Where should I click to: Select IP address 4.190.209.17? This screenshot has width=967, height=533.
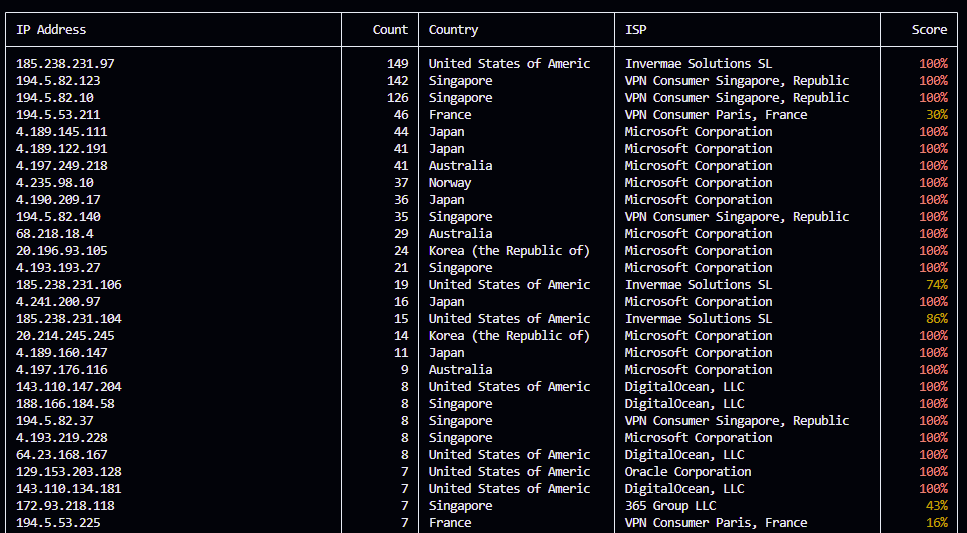click(58, 200)
